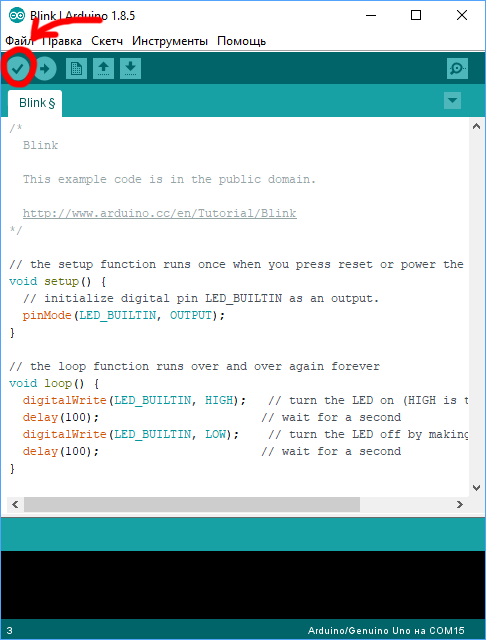Viewport: 486px width, 640px height.
Task: Click 'This example code is in the public domain' comment
Action: click(169, 179)
